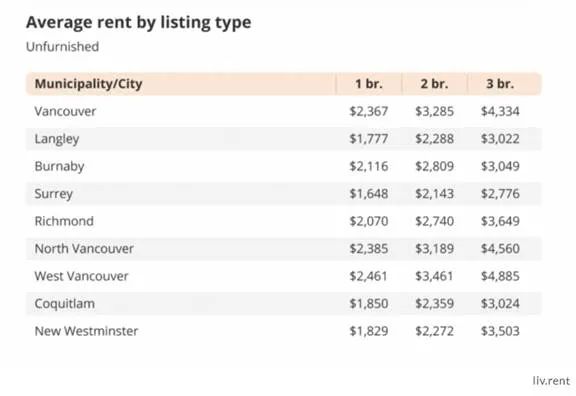Click Richmond 2 br. value $2,740
The image size is (576, 396).
pyautogui.click(x=434, y=221)
